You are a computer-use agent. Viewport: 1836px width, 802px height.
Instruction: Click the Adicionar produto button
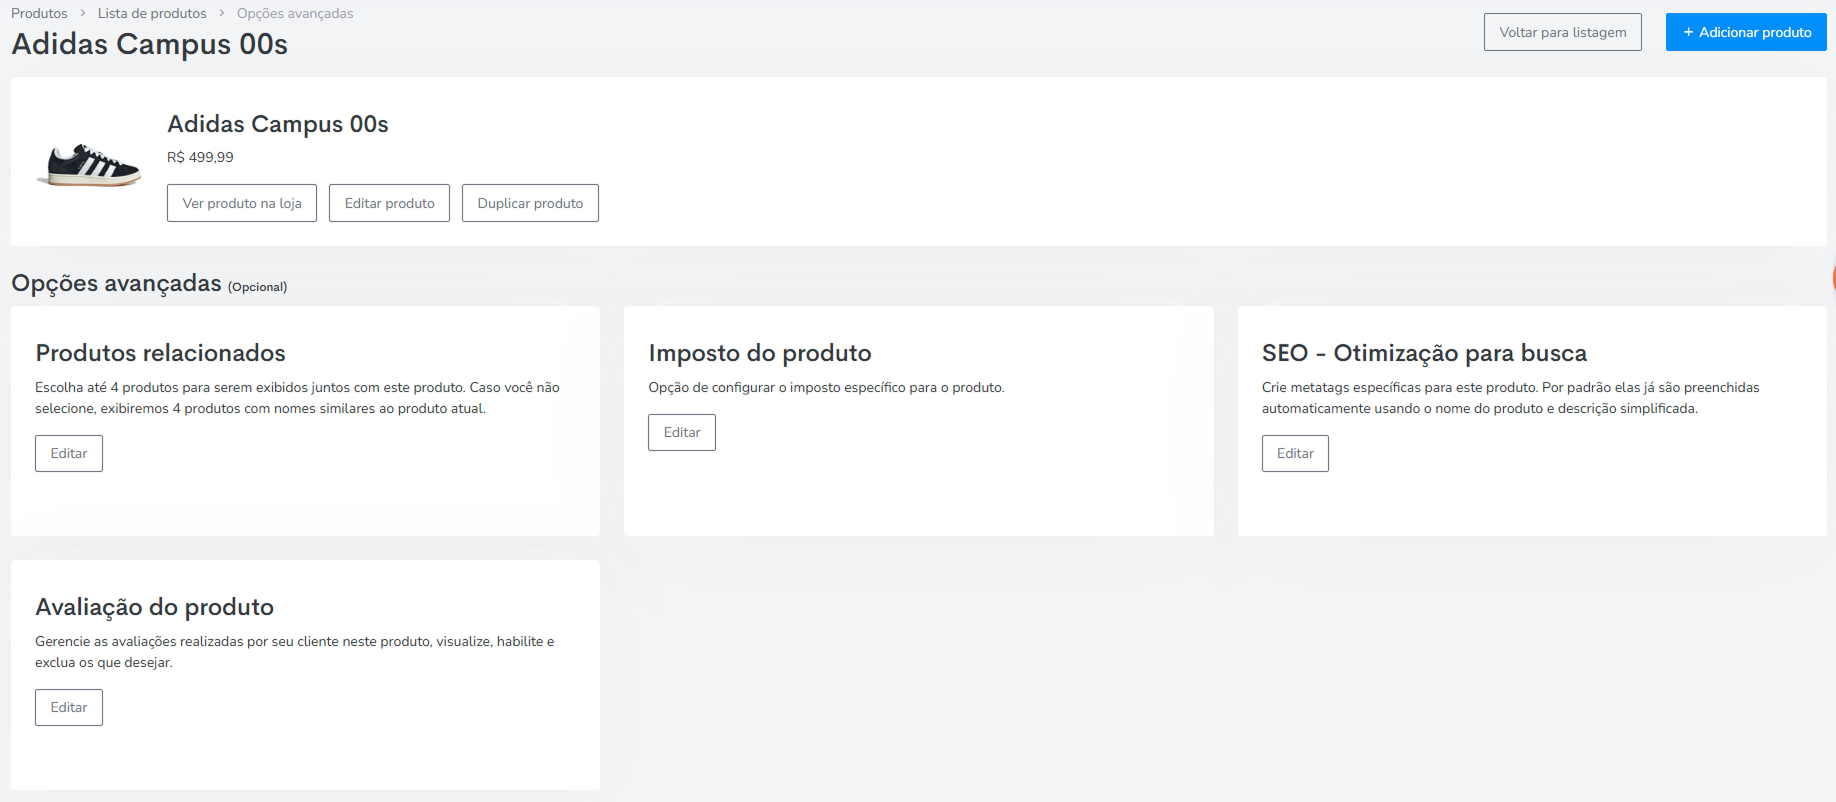point(1746,32)
